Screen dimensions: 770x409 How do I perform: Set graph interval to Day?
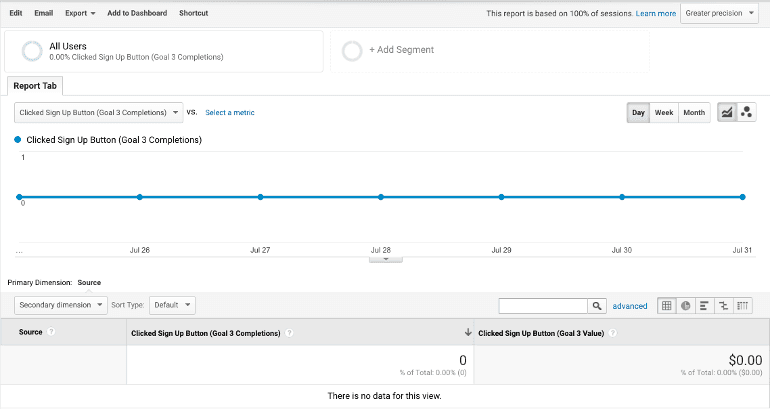click(x=638, y=113)
